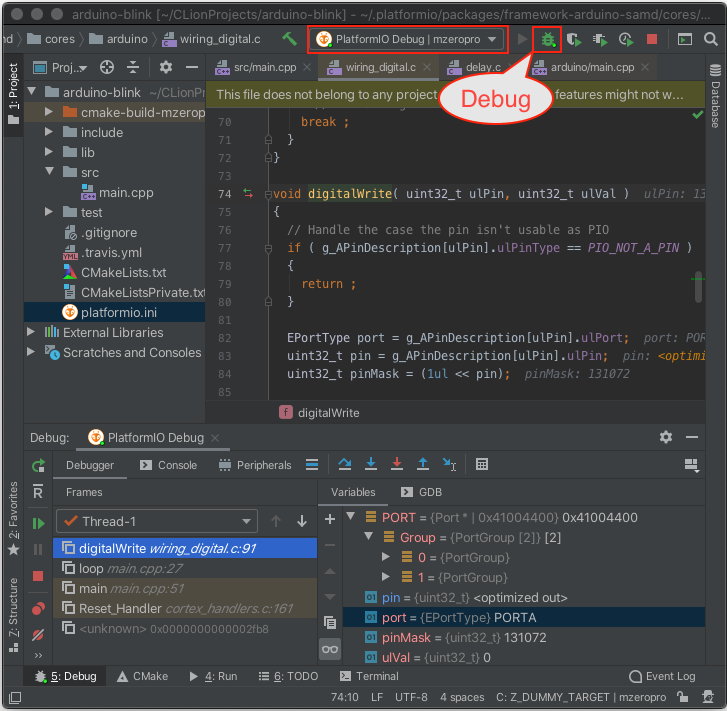This screenshot has width=727, height=711.
Task: Expand External Libraries node
Action: tap(31, 332)
